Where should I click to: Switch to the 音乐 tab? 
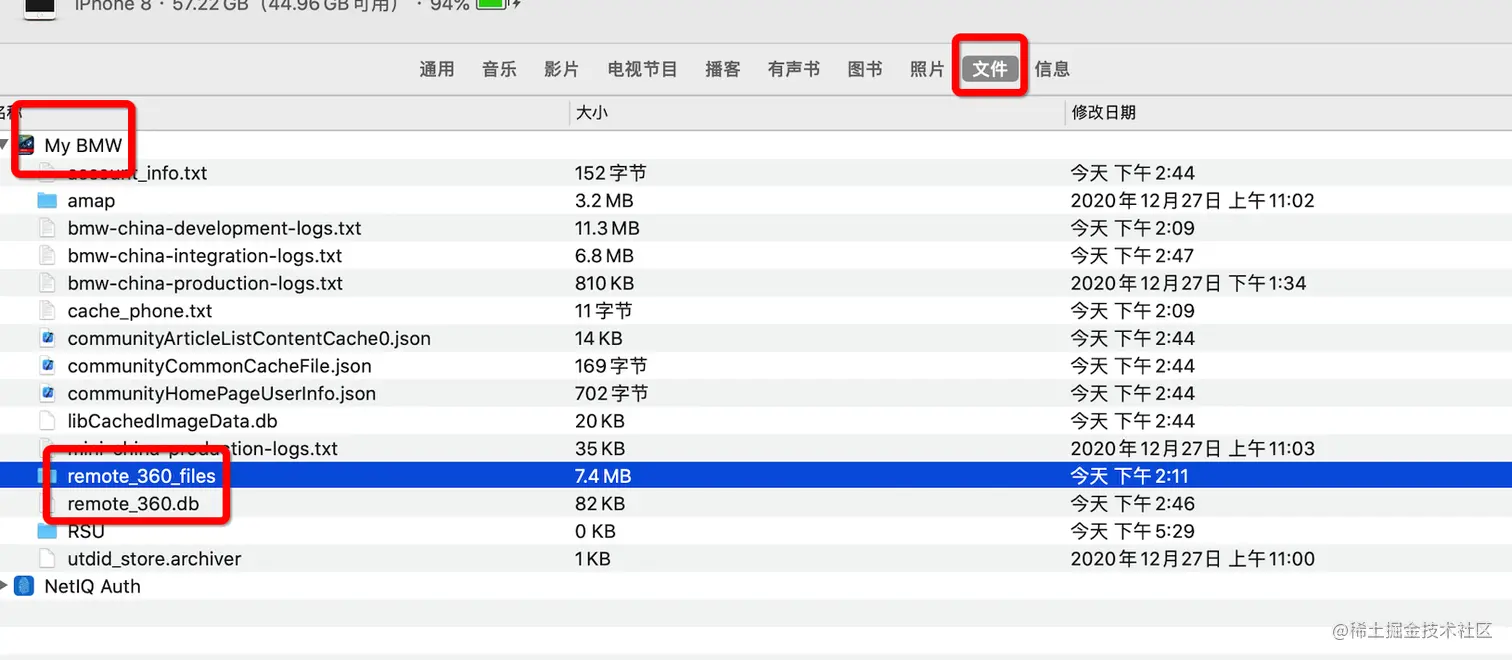(x=499, y=69)
